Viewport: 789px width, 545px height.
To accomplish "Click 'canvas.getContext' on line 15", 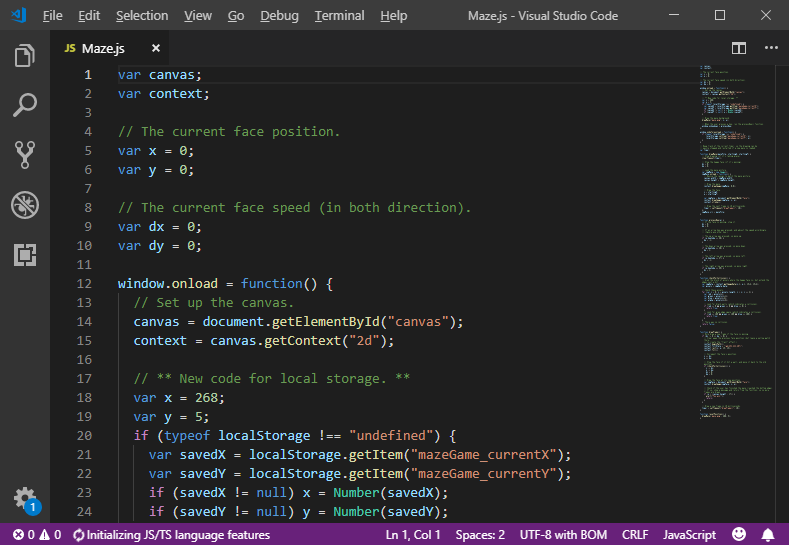I will click(276, 341).
